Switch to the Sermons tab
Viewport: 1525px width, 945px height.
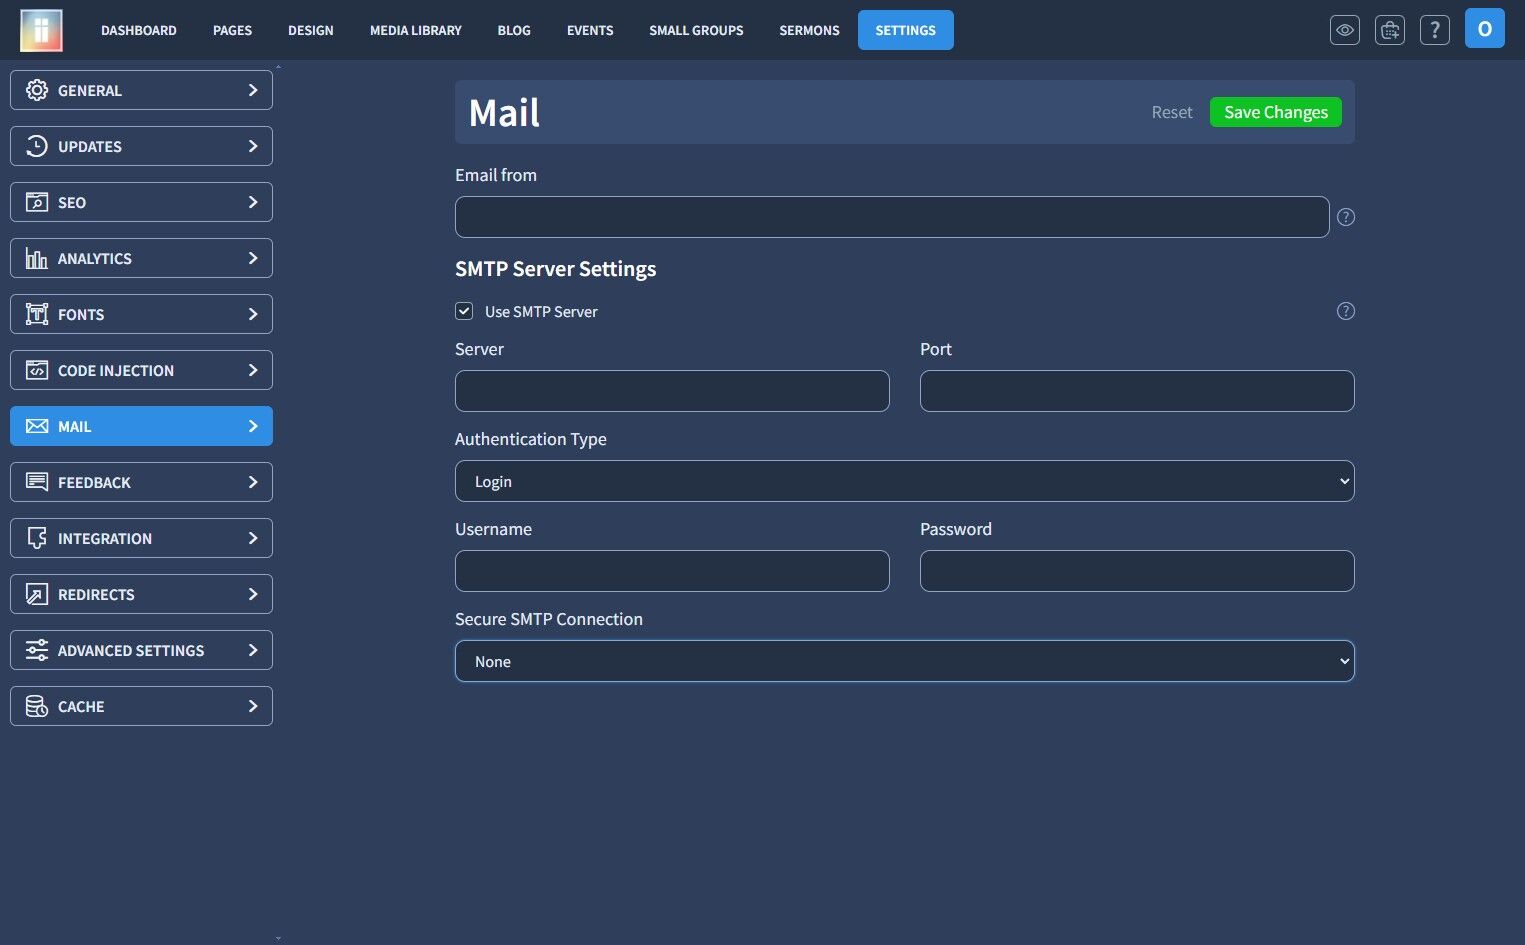(x=809, y=30)
